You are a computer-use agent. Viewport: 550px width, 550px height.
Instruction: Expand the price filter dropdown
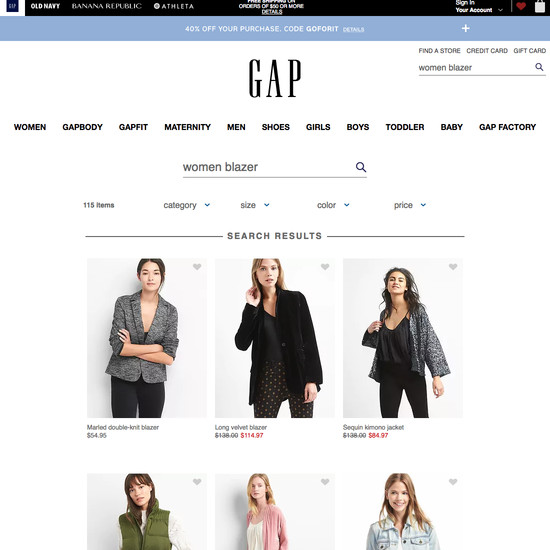410,205
